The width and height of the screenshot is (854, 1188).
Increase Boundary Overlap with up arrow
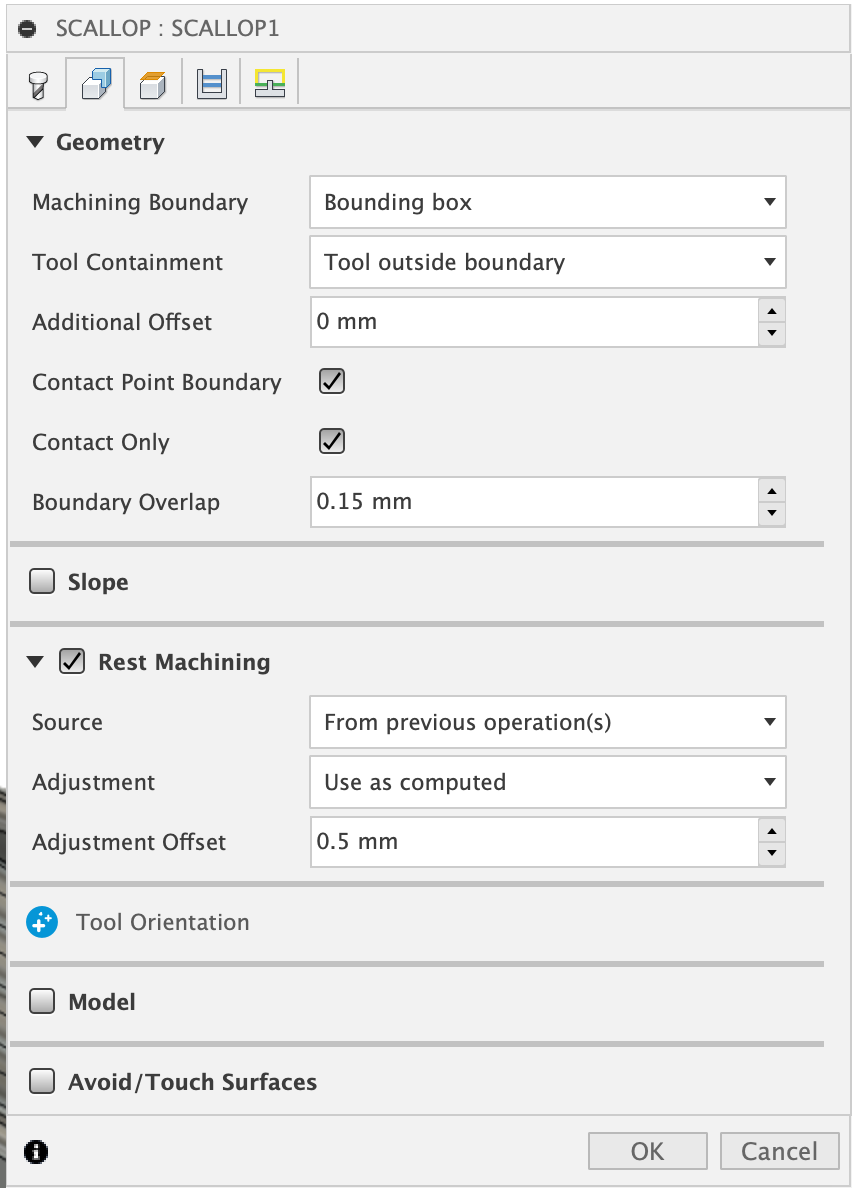(x=771, y=490)
